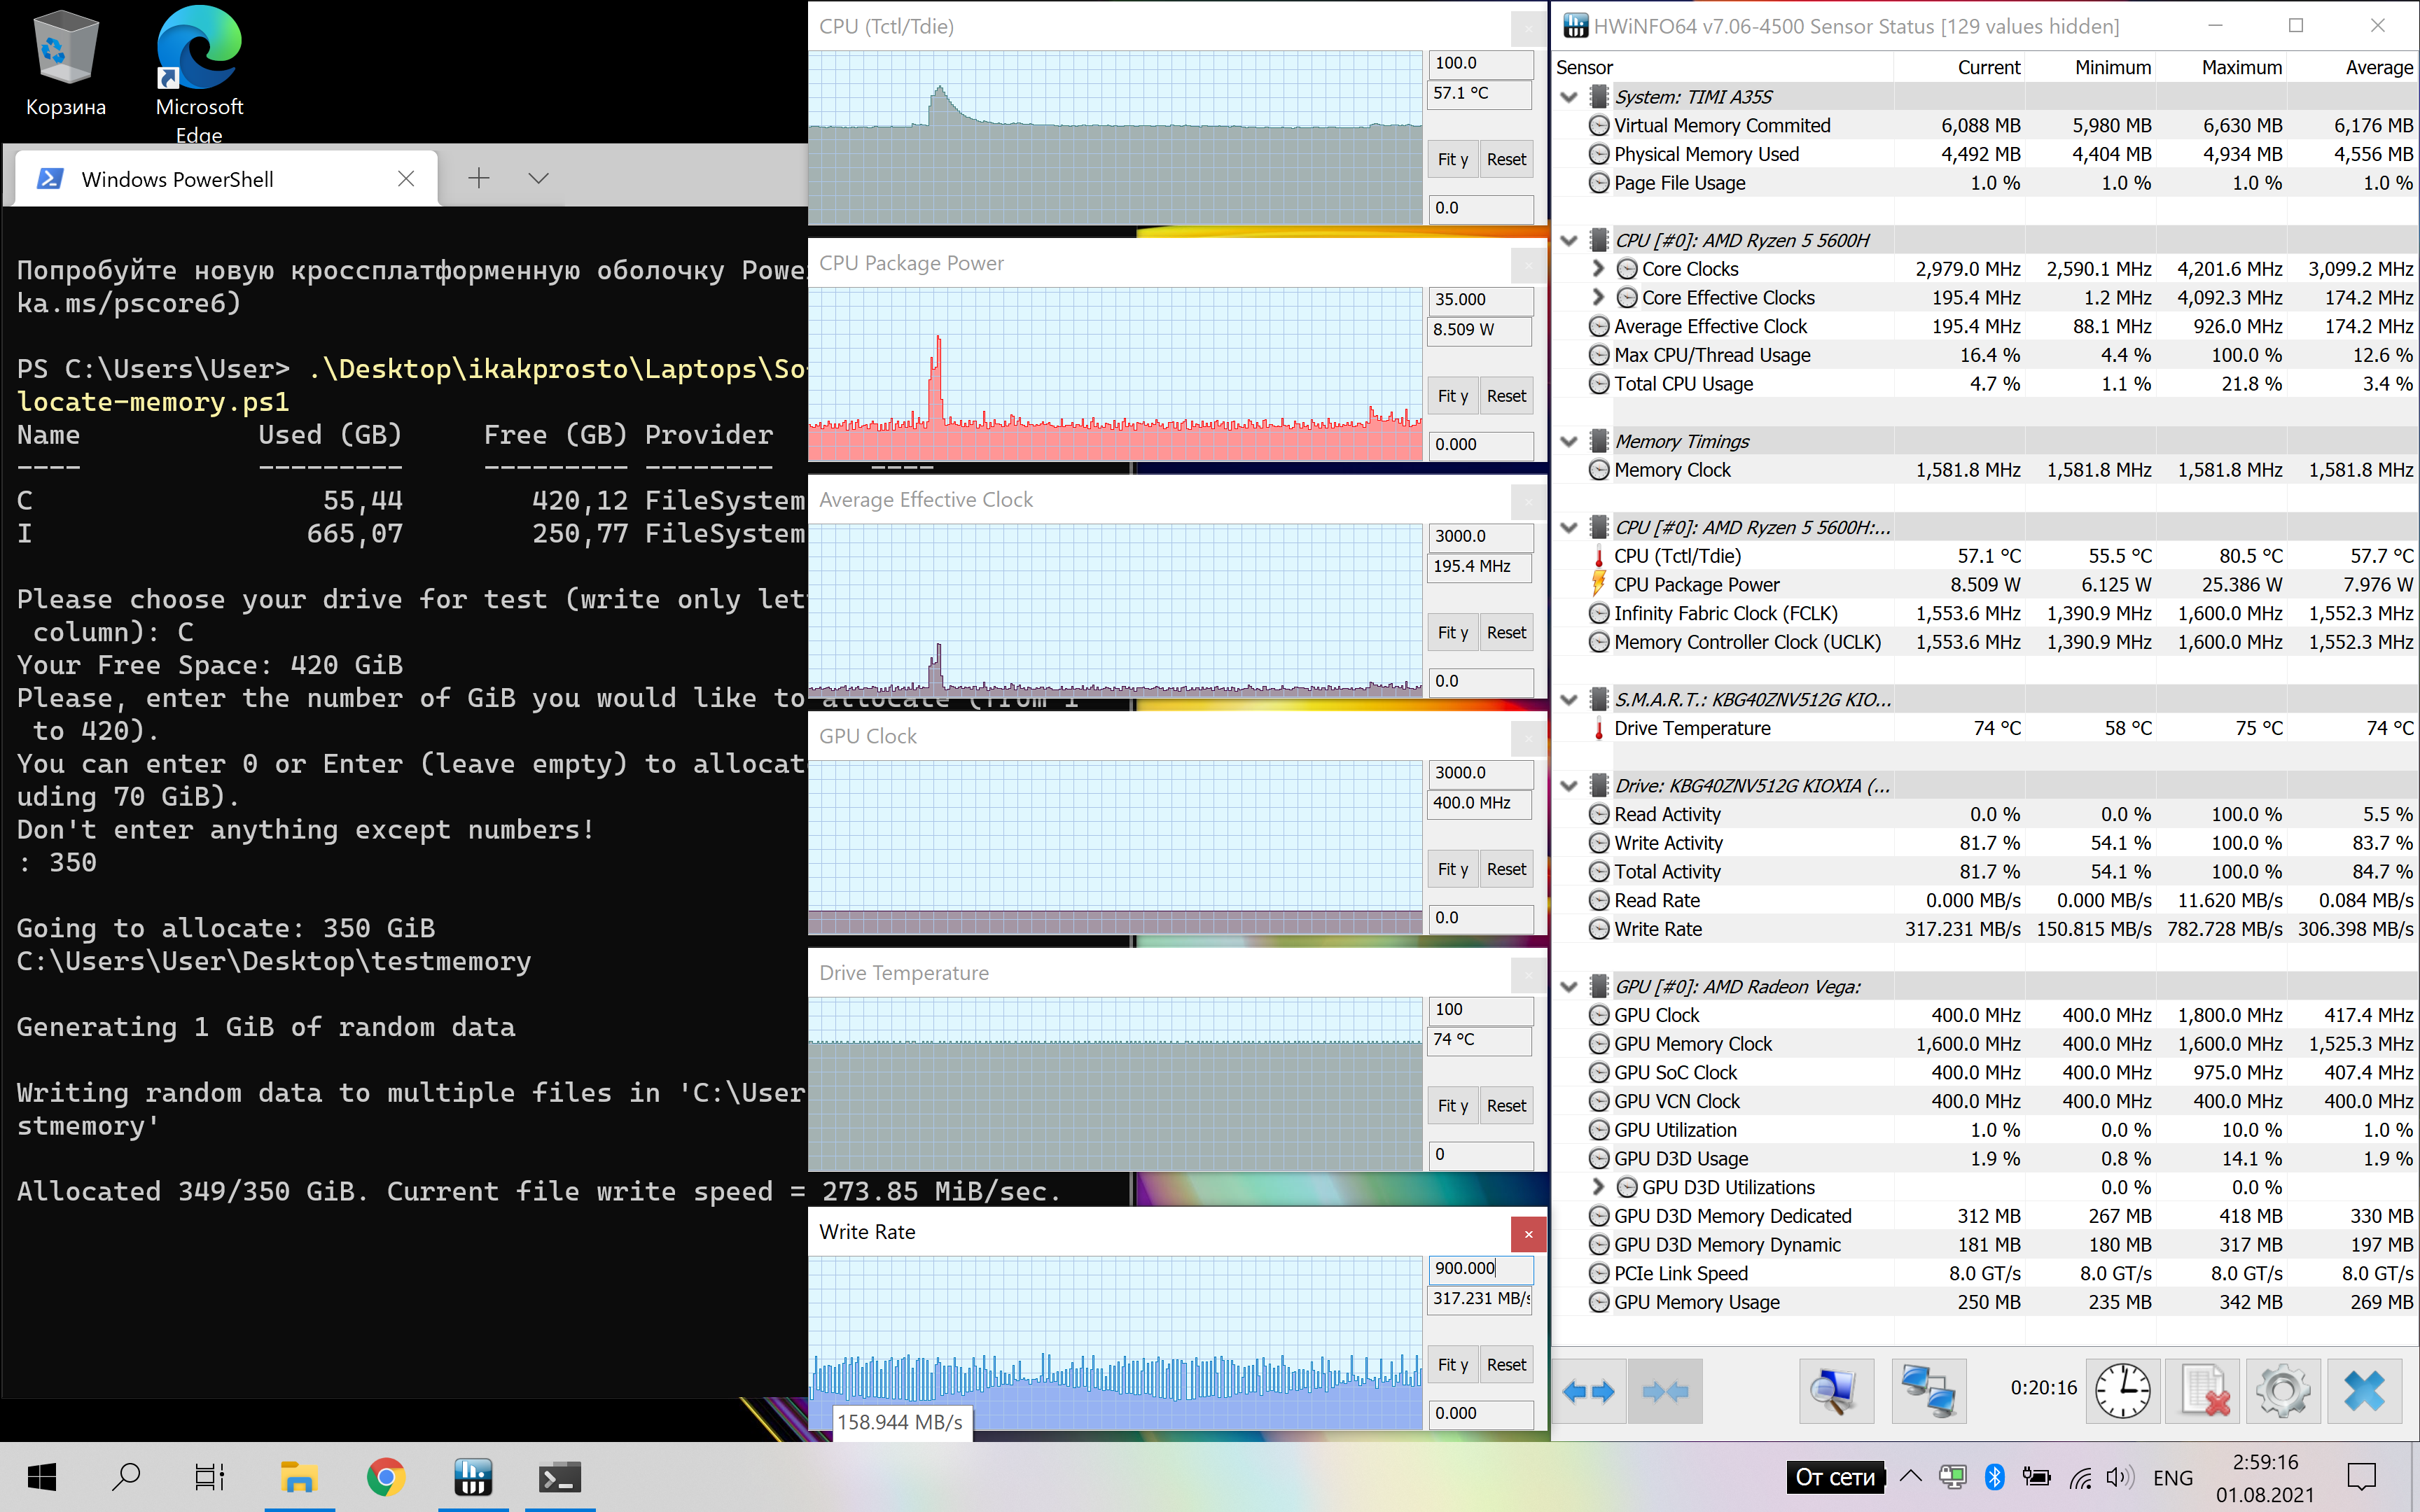Viewport: 2420px width, 1512px height.
Task: Click the HWiNFO shrink arrows icon
Action: [1665, 1391]
